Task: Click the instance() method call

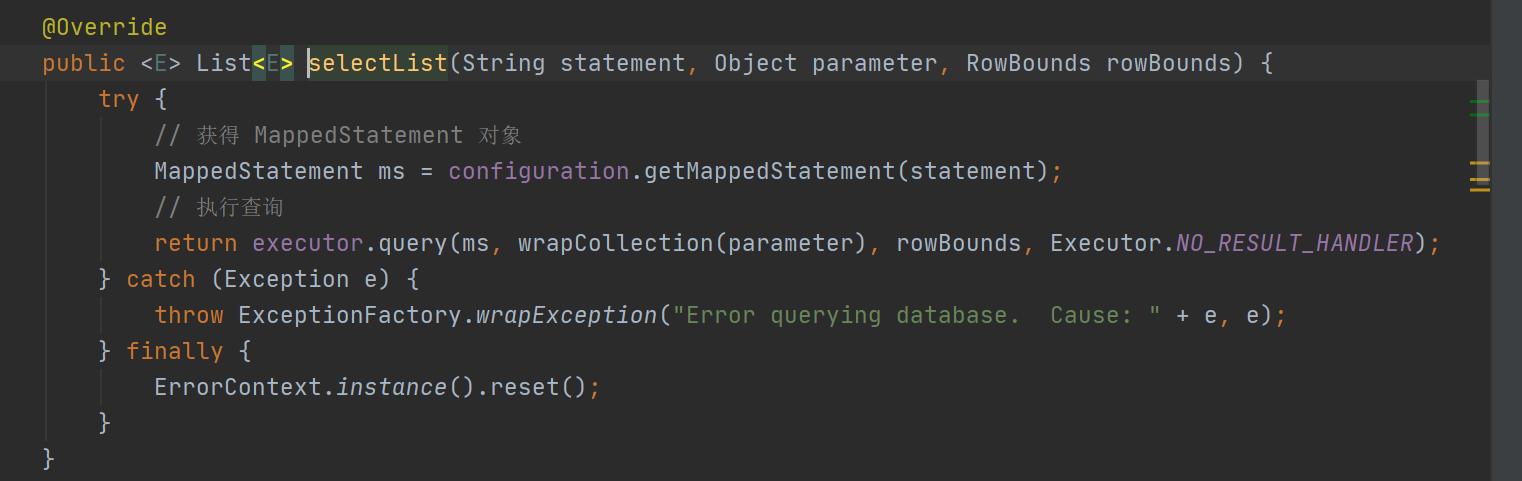Action: coord(406,387)
